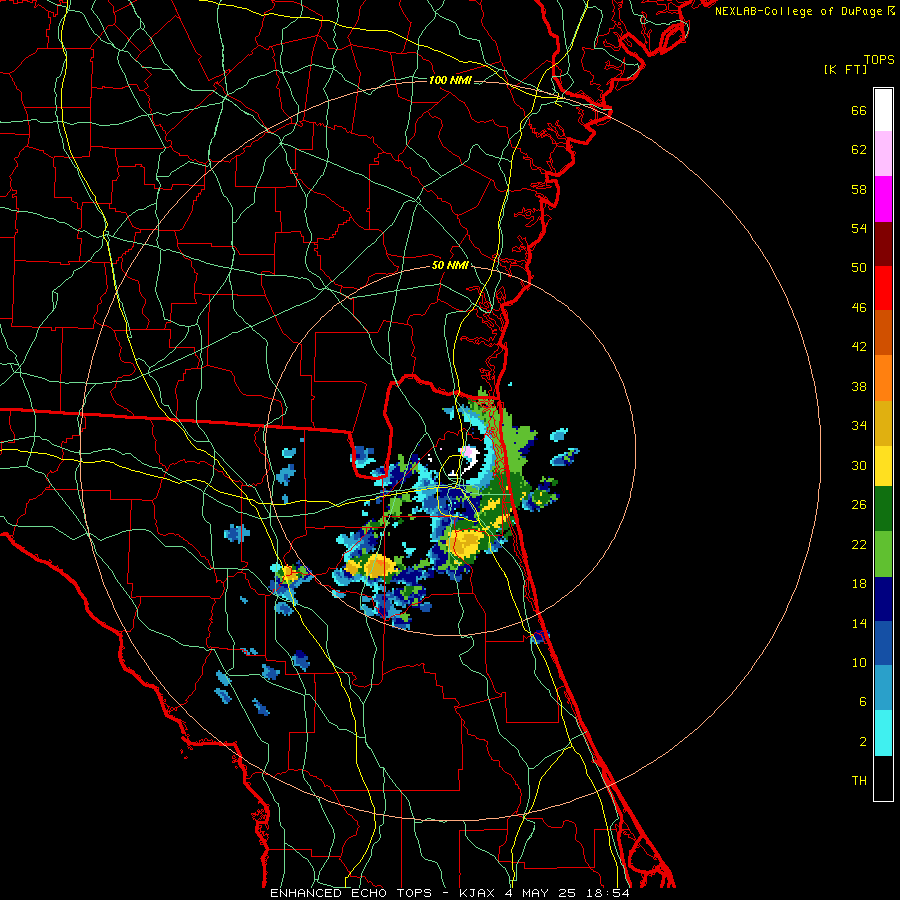Click the '54' legend value
Image resolution: width=900 pixels, height=900 pixels.
pyautogui.click(x=859, y=228)
